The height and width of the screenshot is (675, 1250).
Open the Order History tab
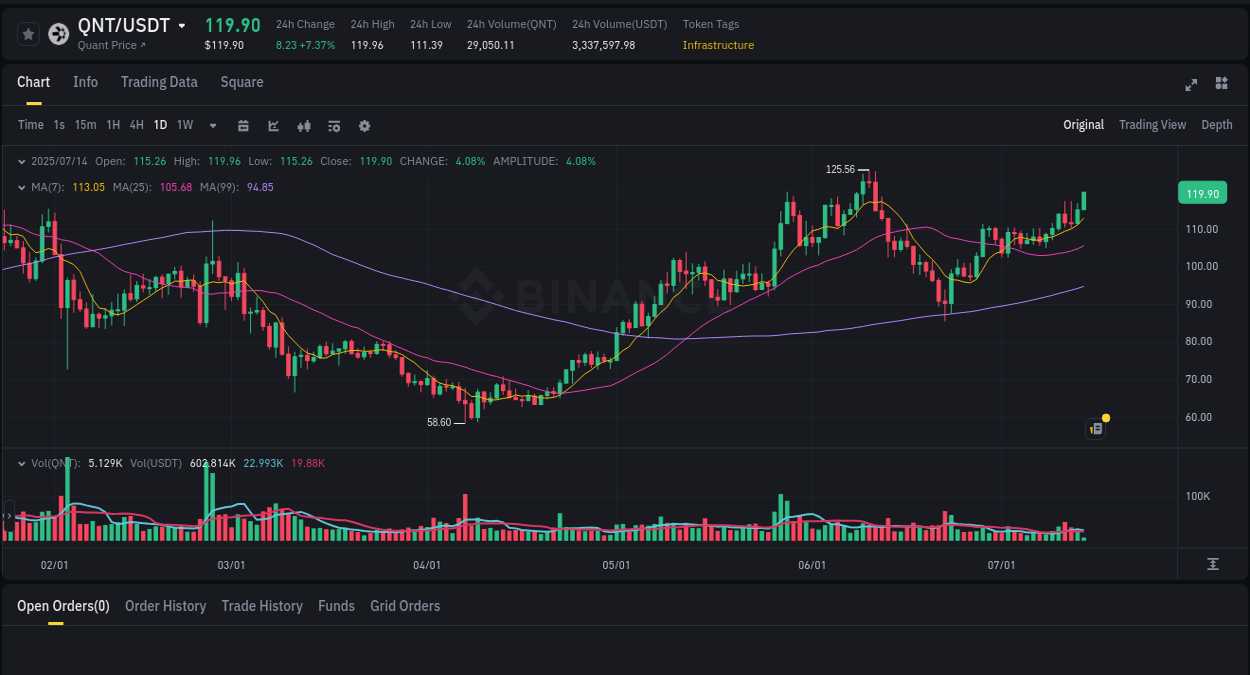click(165, 605)
